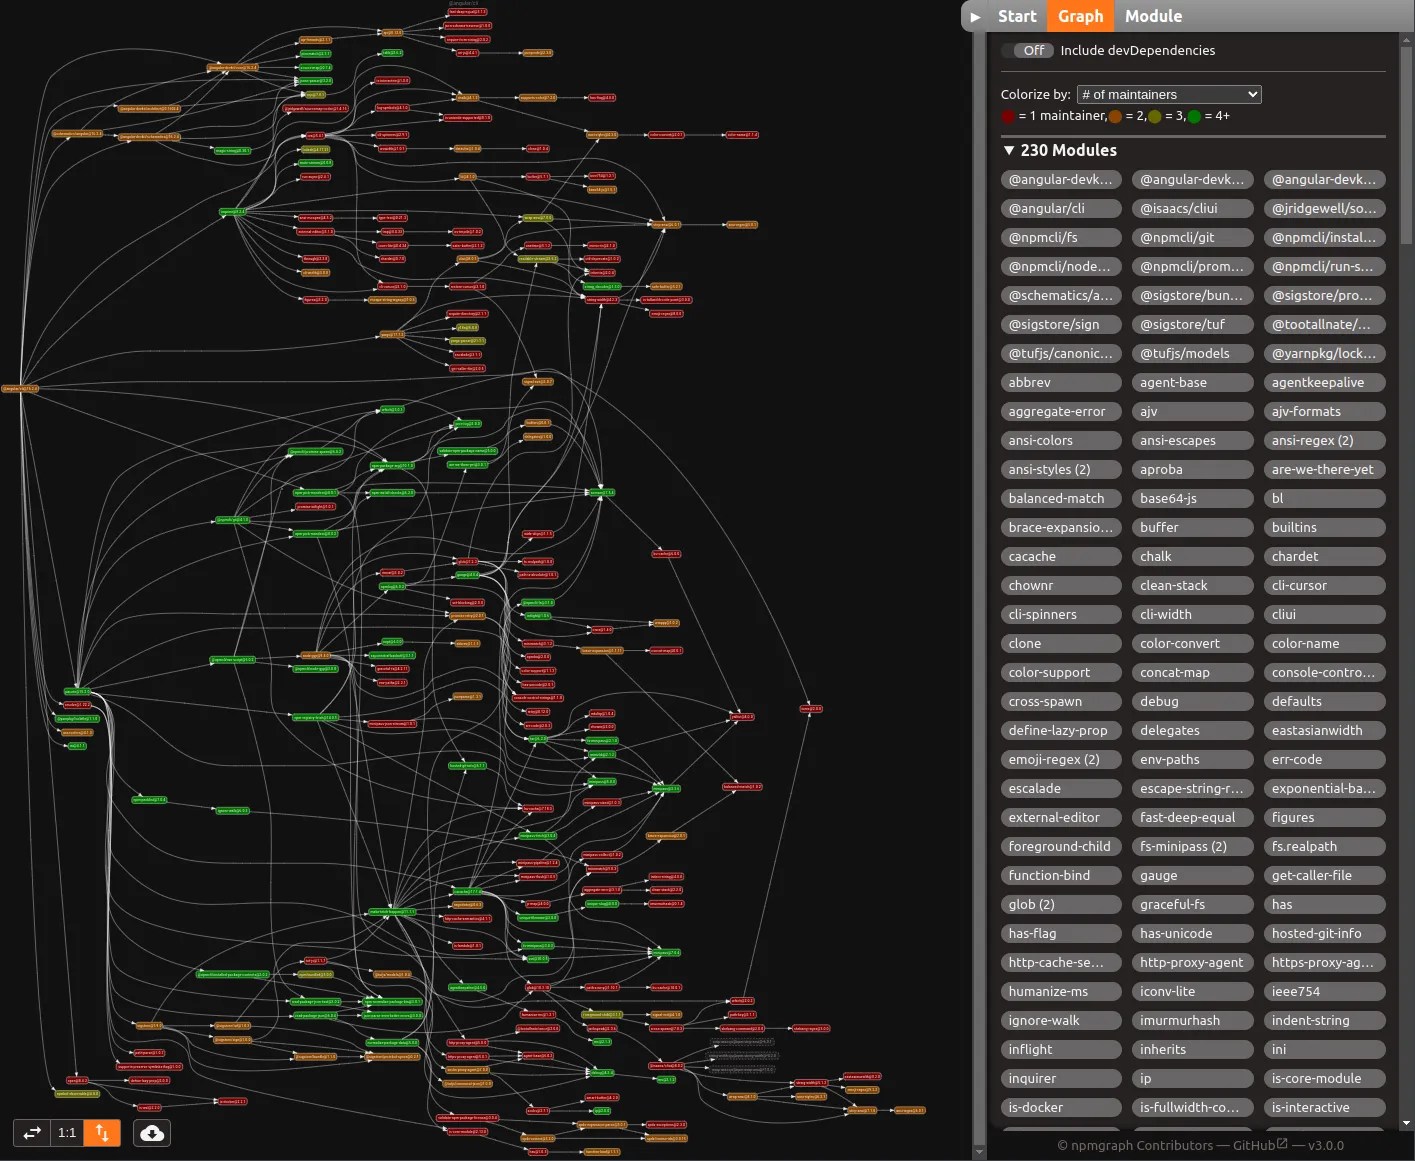Select the @sigstore/tuf module chip
The image size is (1415, 1161).
(1193, 324)
